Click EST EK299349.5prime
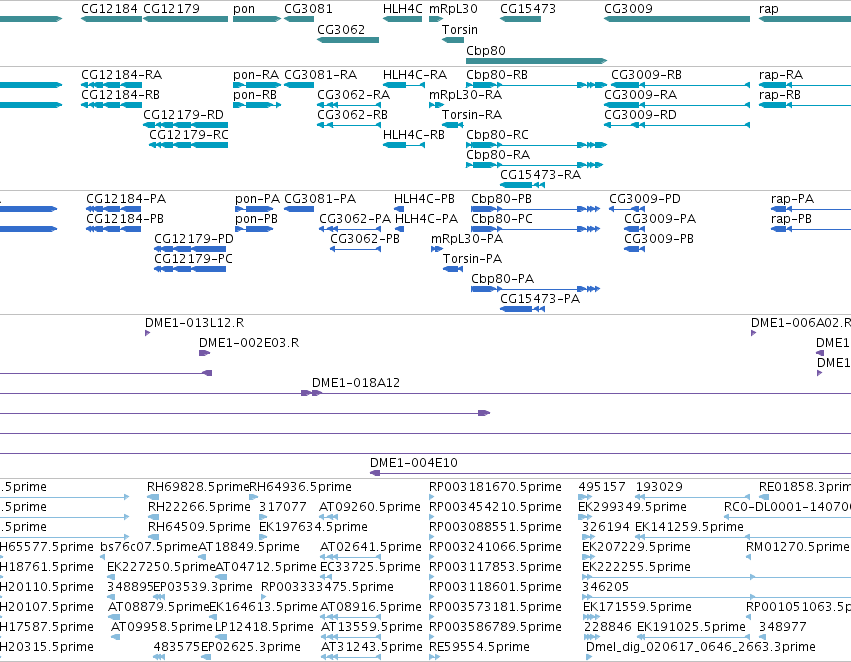The width and height of the screenshot is (851, 662). pyautogui.click(x=632, y=507)
